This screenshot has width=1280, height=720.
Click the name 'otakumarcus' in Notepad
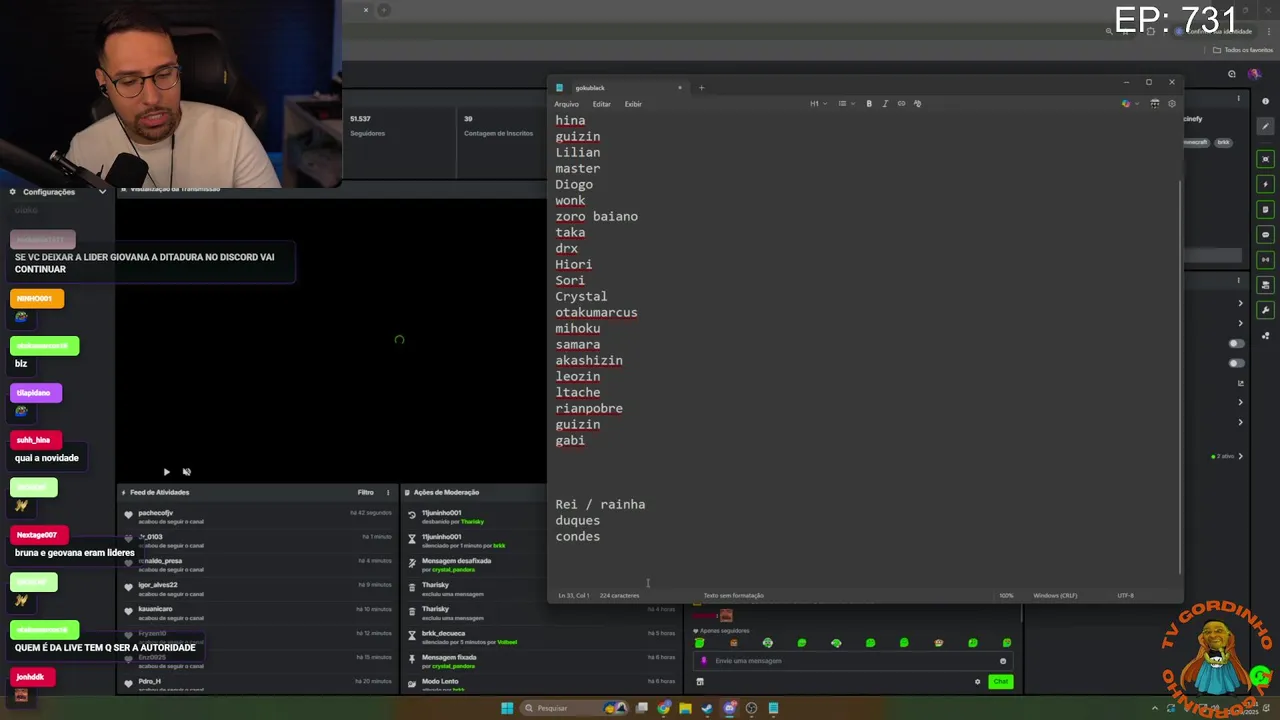coord(596,312)
